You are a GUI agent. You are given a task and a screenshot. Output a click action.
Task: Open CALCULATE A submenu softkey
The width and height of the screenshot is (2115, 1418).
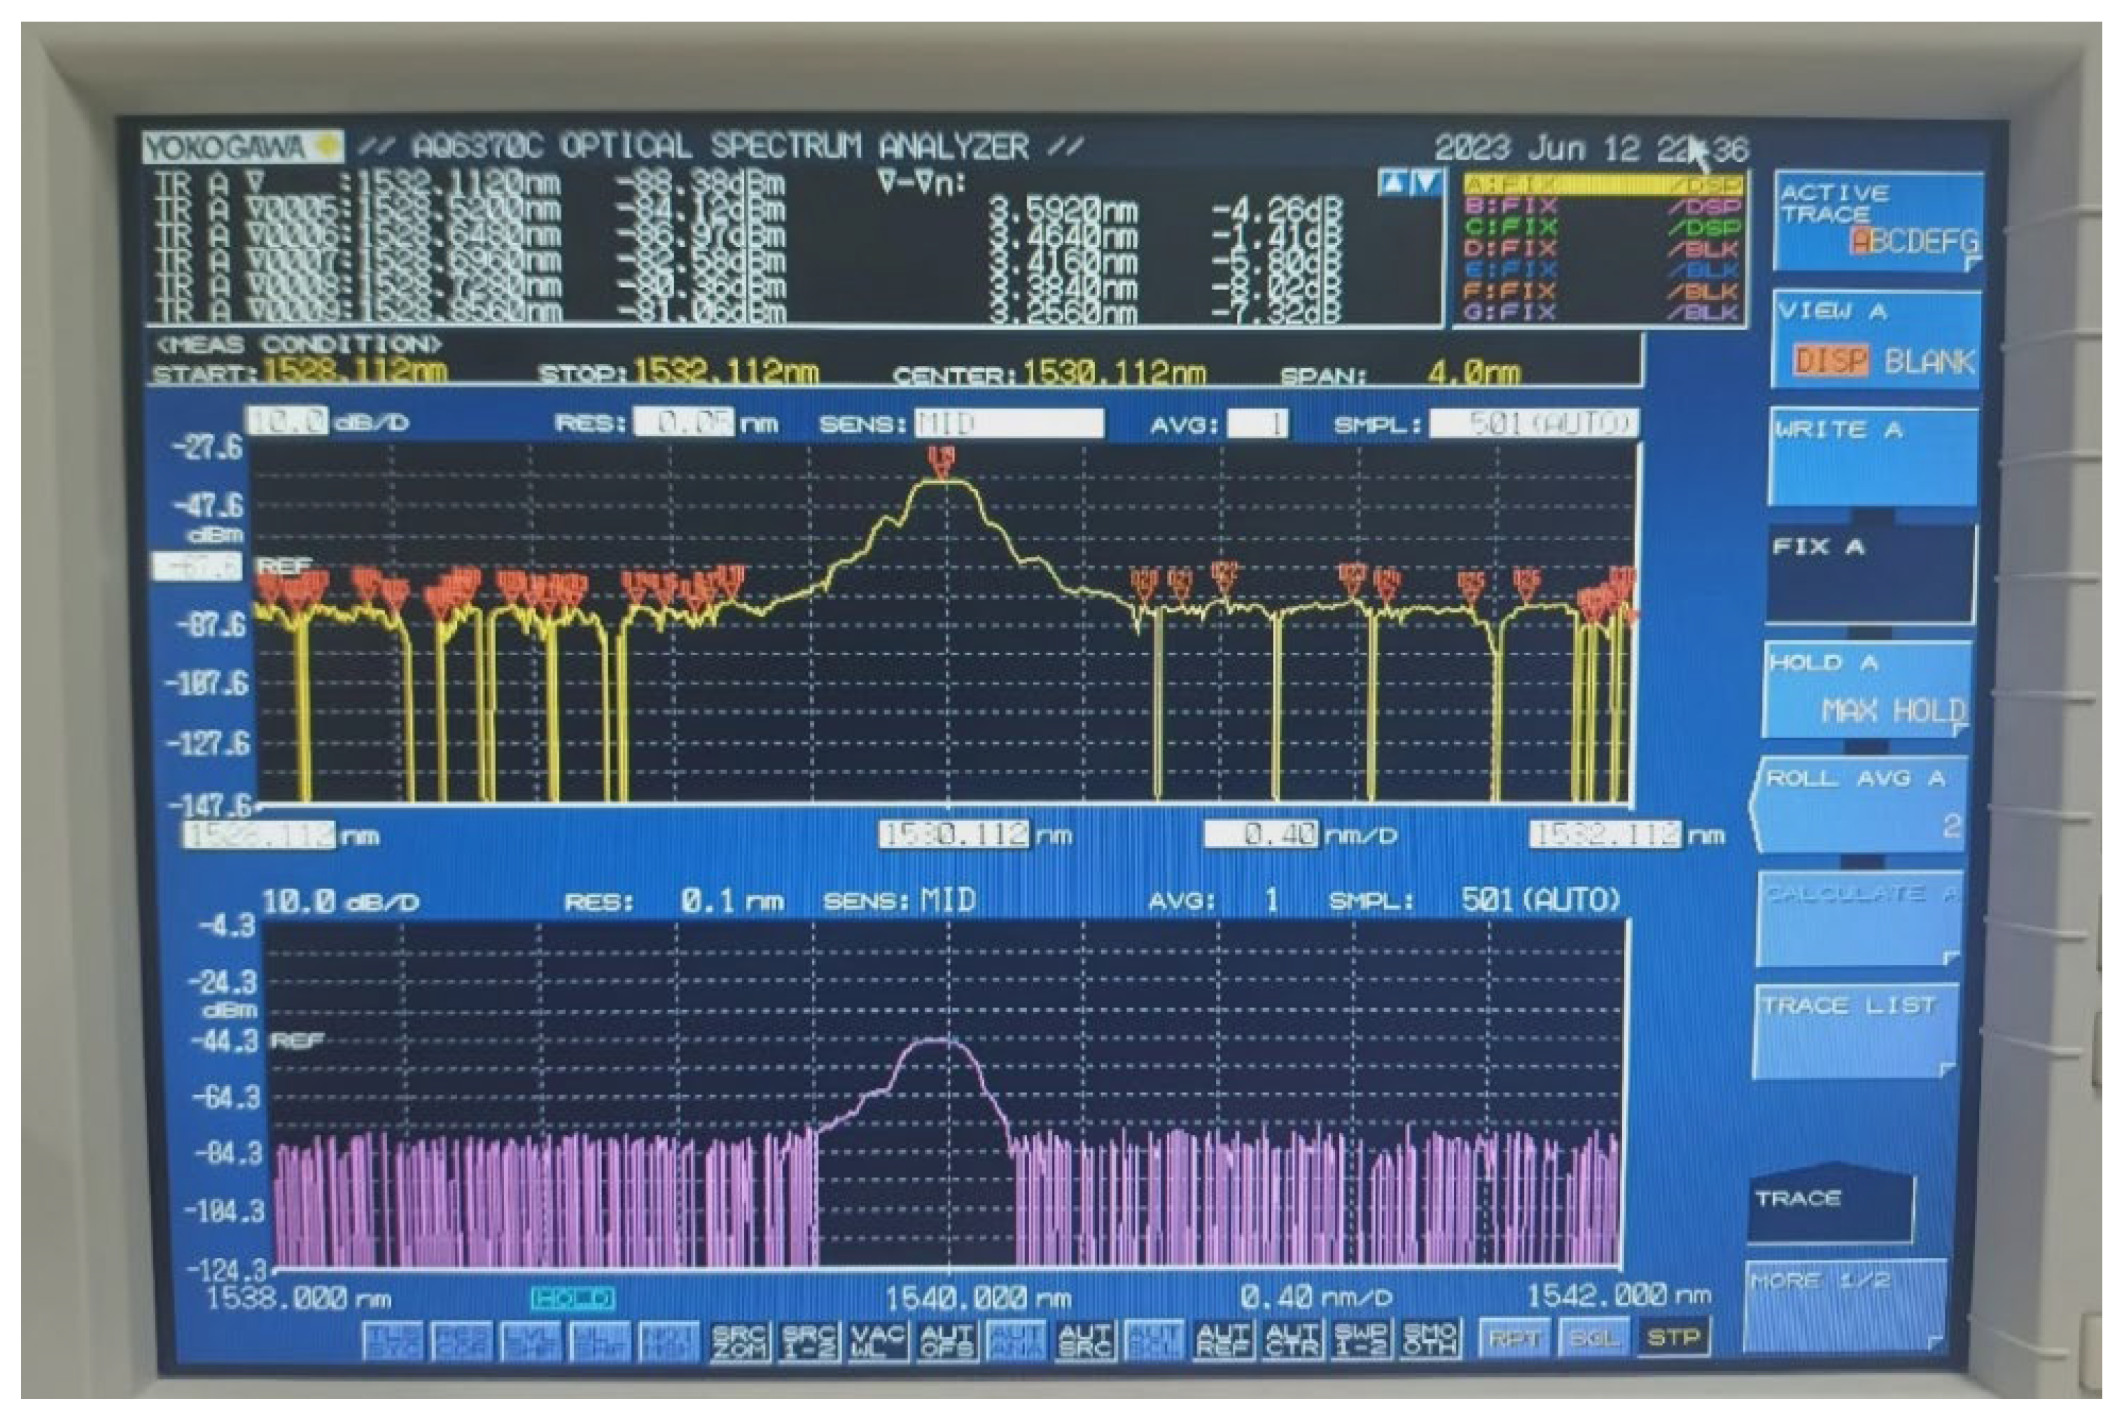[1858, 920]
